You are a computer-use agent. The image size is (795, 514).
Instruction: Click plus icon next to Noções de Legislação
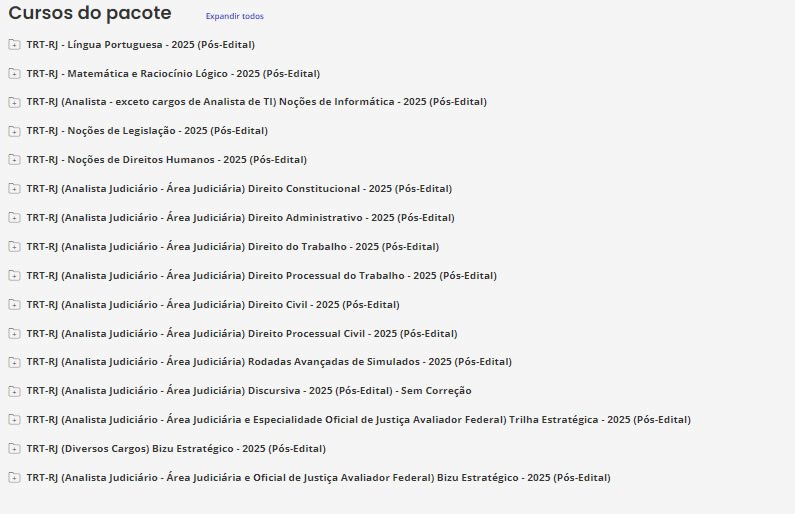pyautogui.click(x=13, y=131)
